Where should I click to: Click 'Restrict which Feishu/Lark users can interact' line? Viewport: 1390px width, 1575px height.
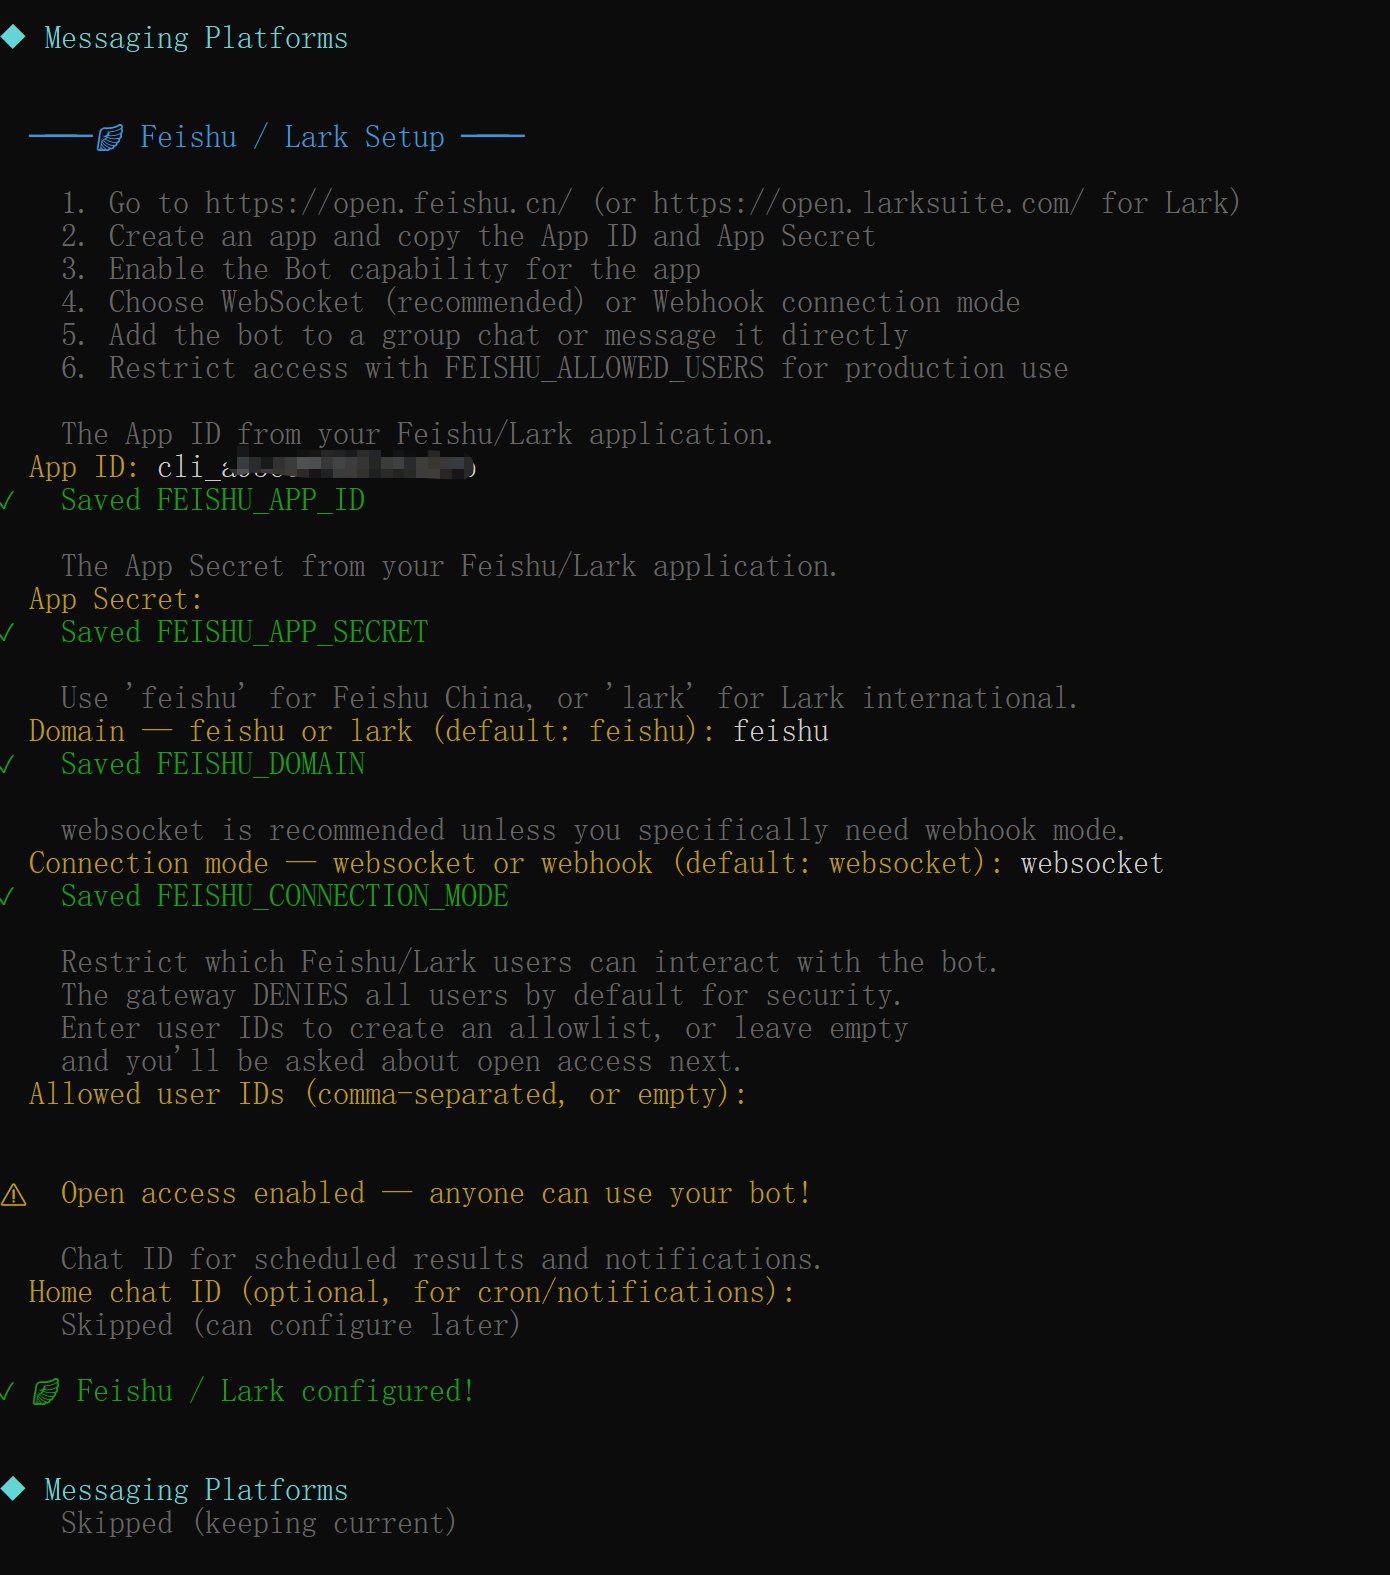tap(529, 962)
